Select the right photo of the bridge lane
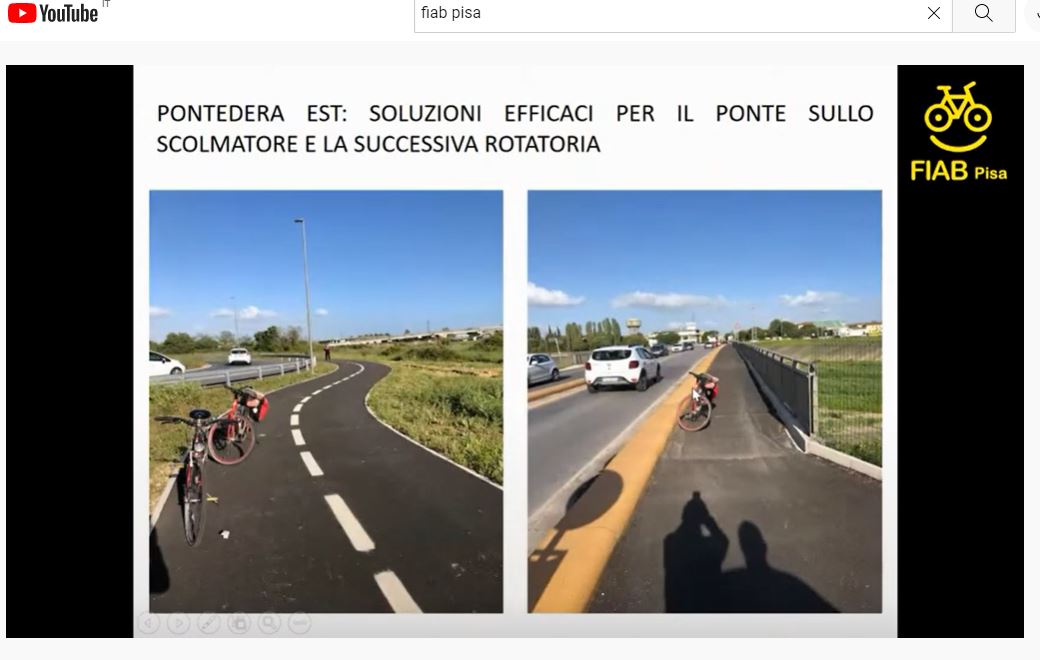1040x660 pixels. click(x=704, y=401)
